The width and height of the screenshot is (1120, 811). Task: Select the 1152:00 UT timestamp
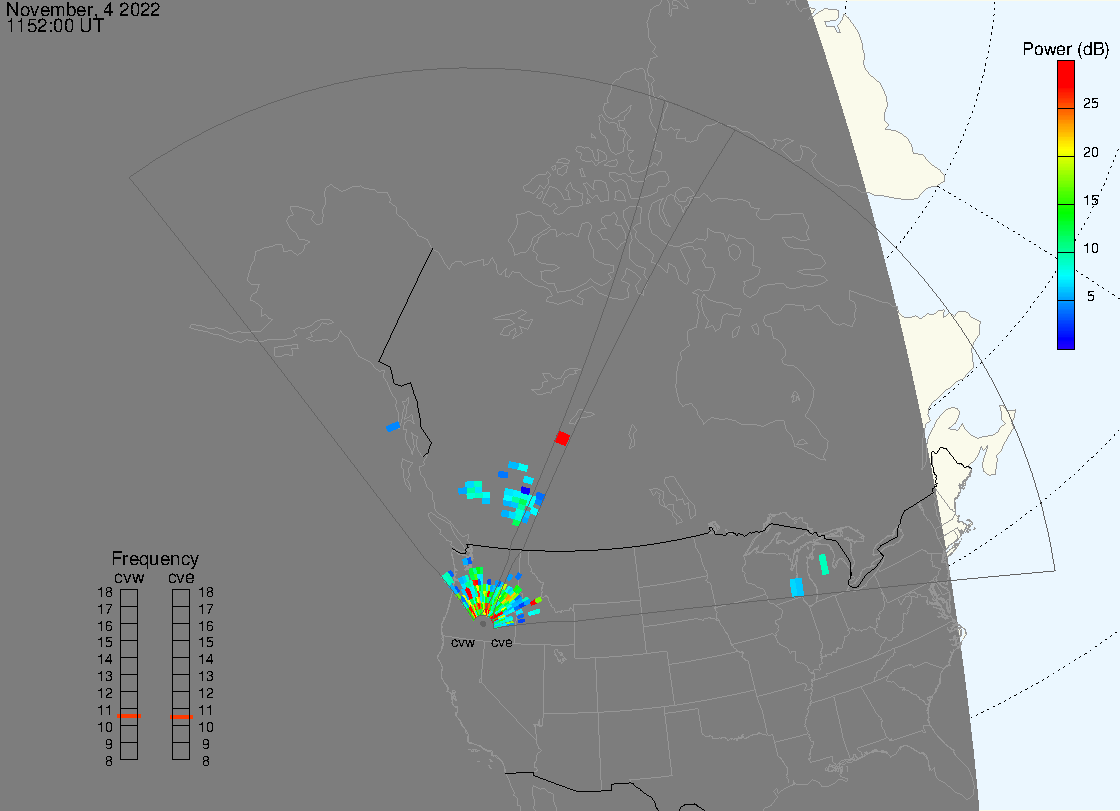coord(56,26)
